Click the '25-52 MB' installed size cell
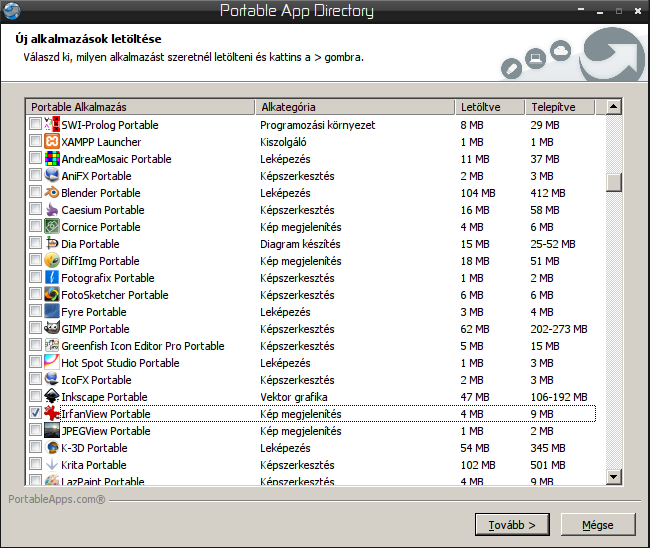The image size is (650, 548). [x=553, y=244]
